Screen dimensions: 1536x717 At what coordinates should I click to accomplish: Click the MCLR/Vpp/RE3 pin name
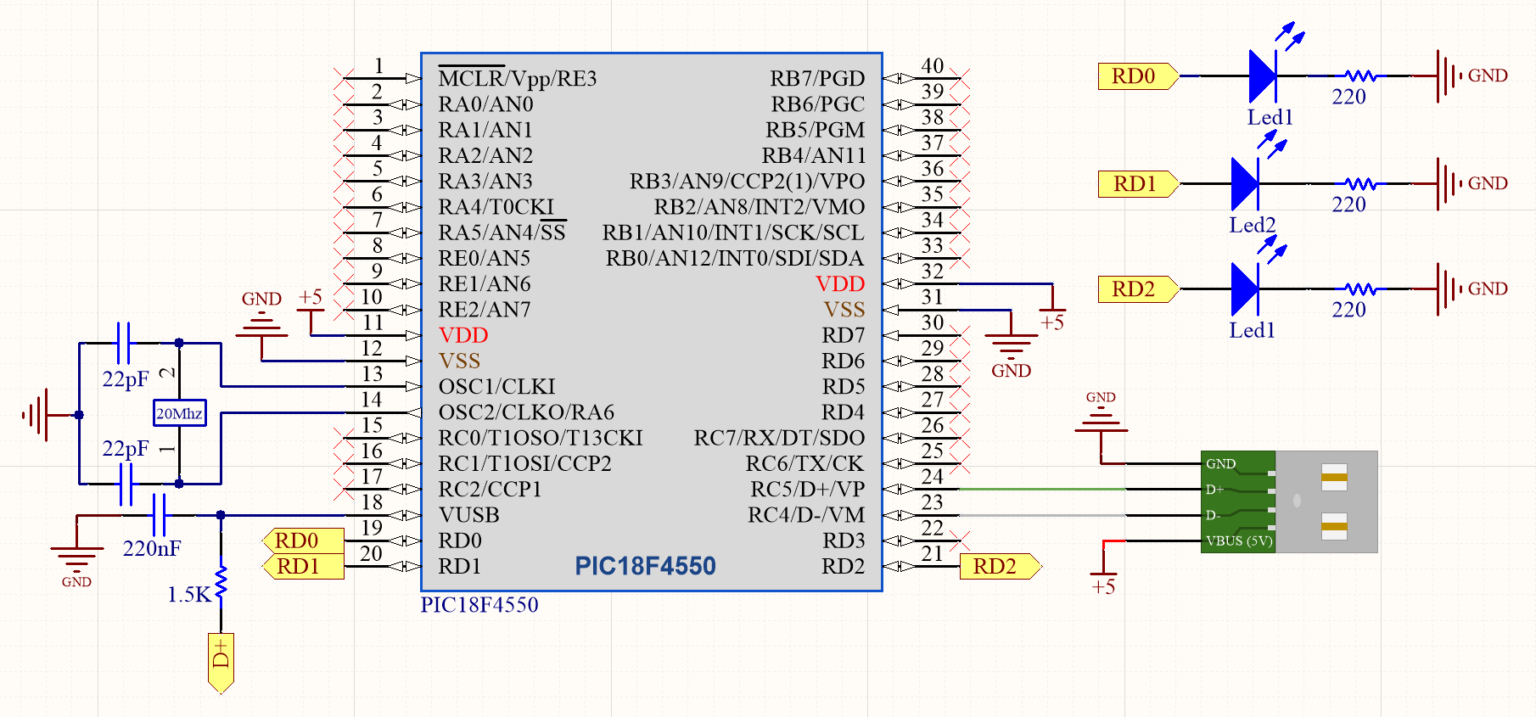tap(517, 78)
